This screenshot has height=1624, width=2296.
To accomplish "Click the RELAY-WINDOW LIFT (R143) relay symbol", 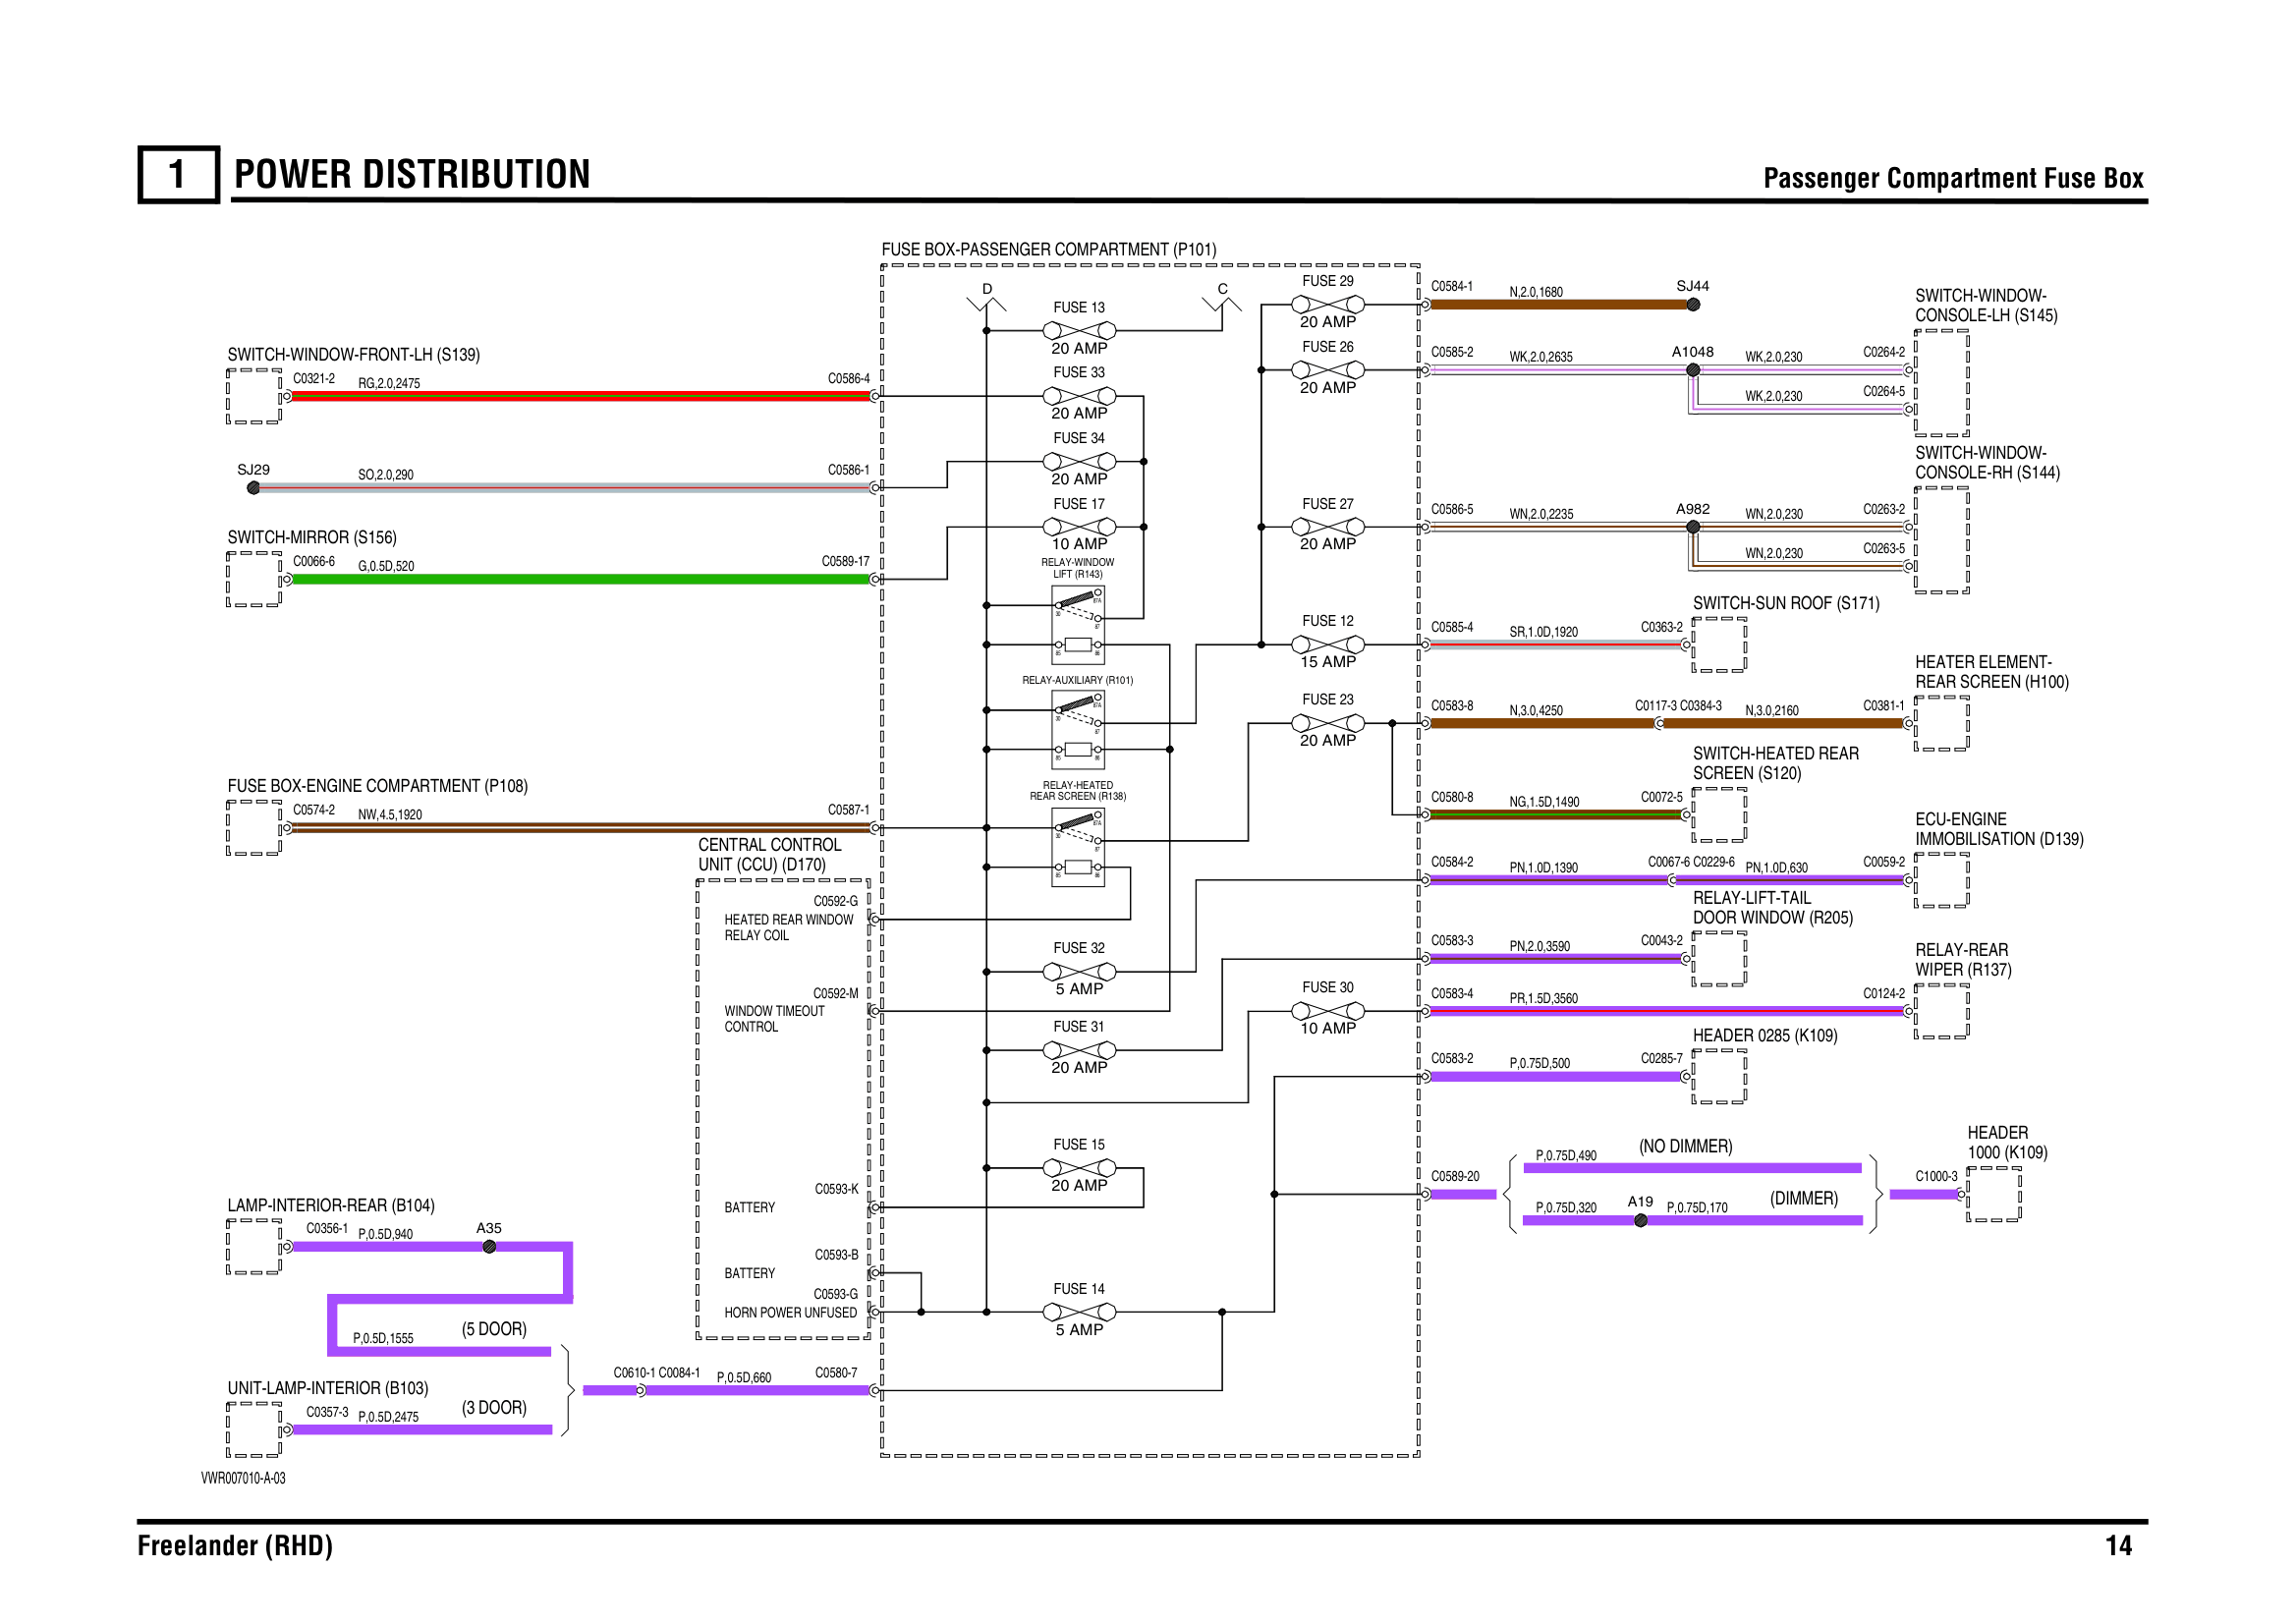I will pos(1078,625).
